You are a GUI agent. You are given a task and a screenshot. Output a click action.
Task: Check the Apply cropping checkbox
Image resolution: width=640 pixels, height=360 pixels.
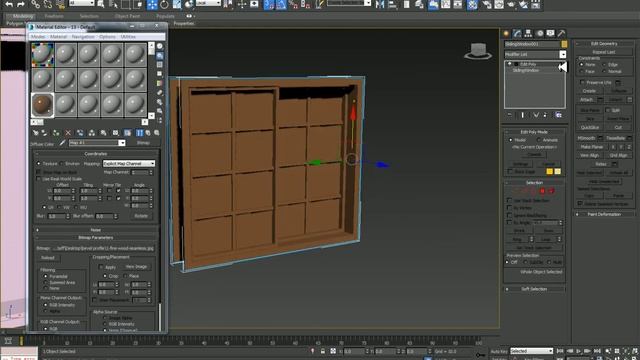coord(100,267)
